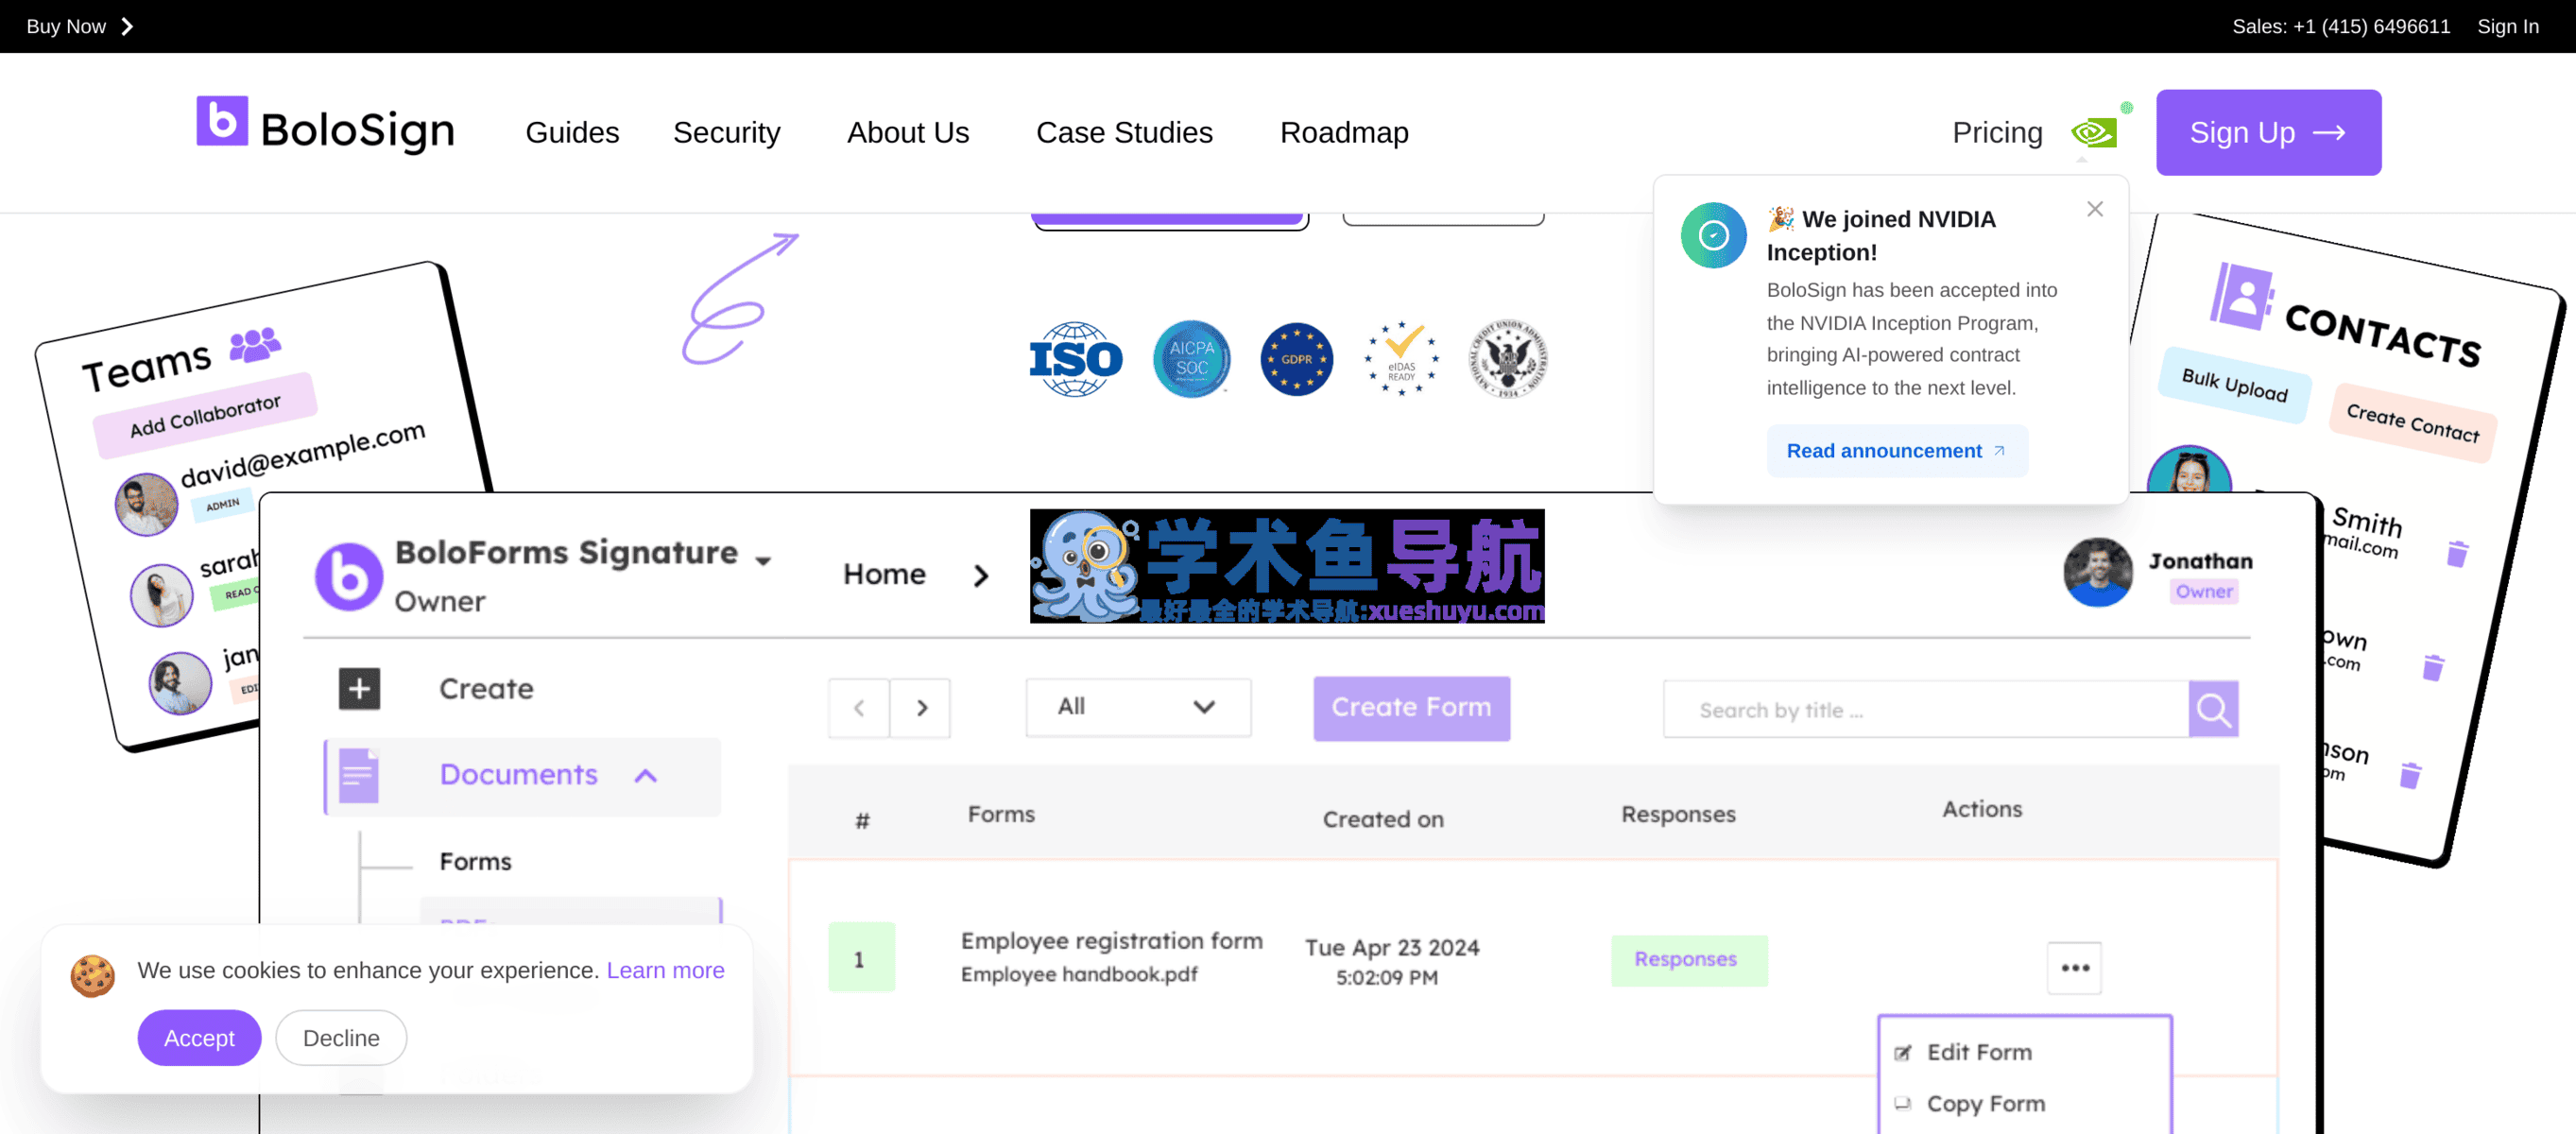Click the Contacts card icon
This screenshot has width=2576, height=1134.
[x=2241, y=296]
